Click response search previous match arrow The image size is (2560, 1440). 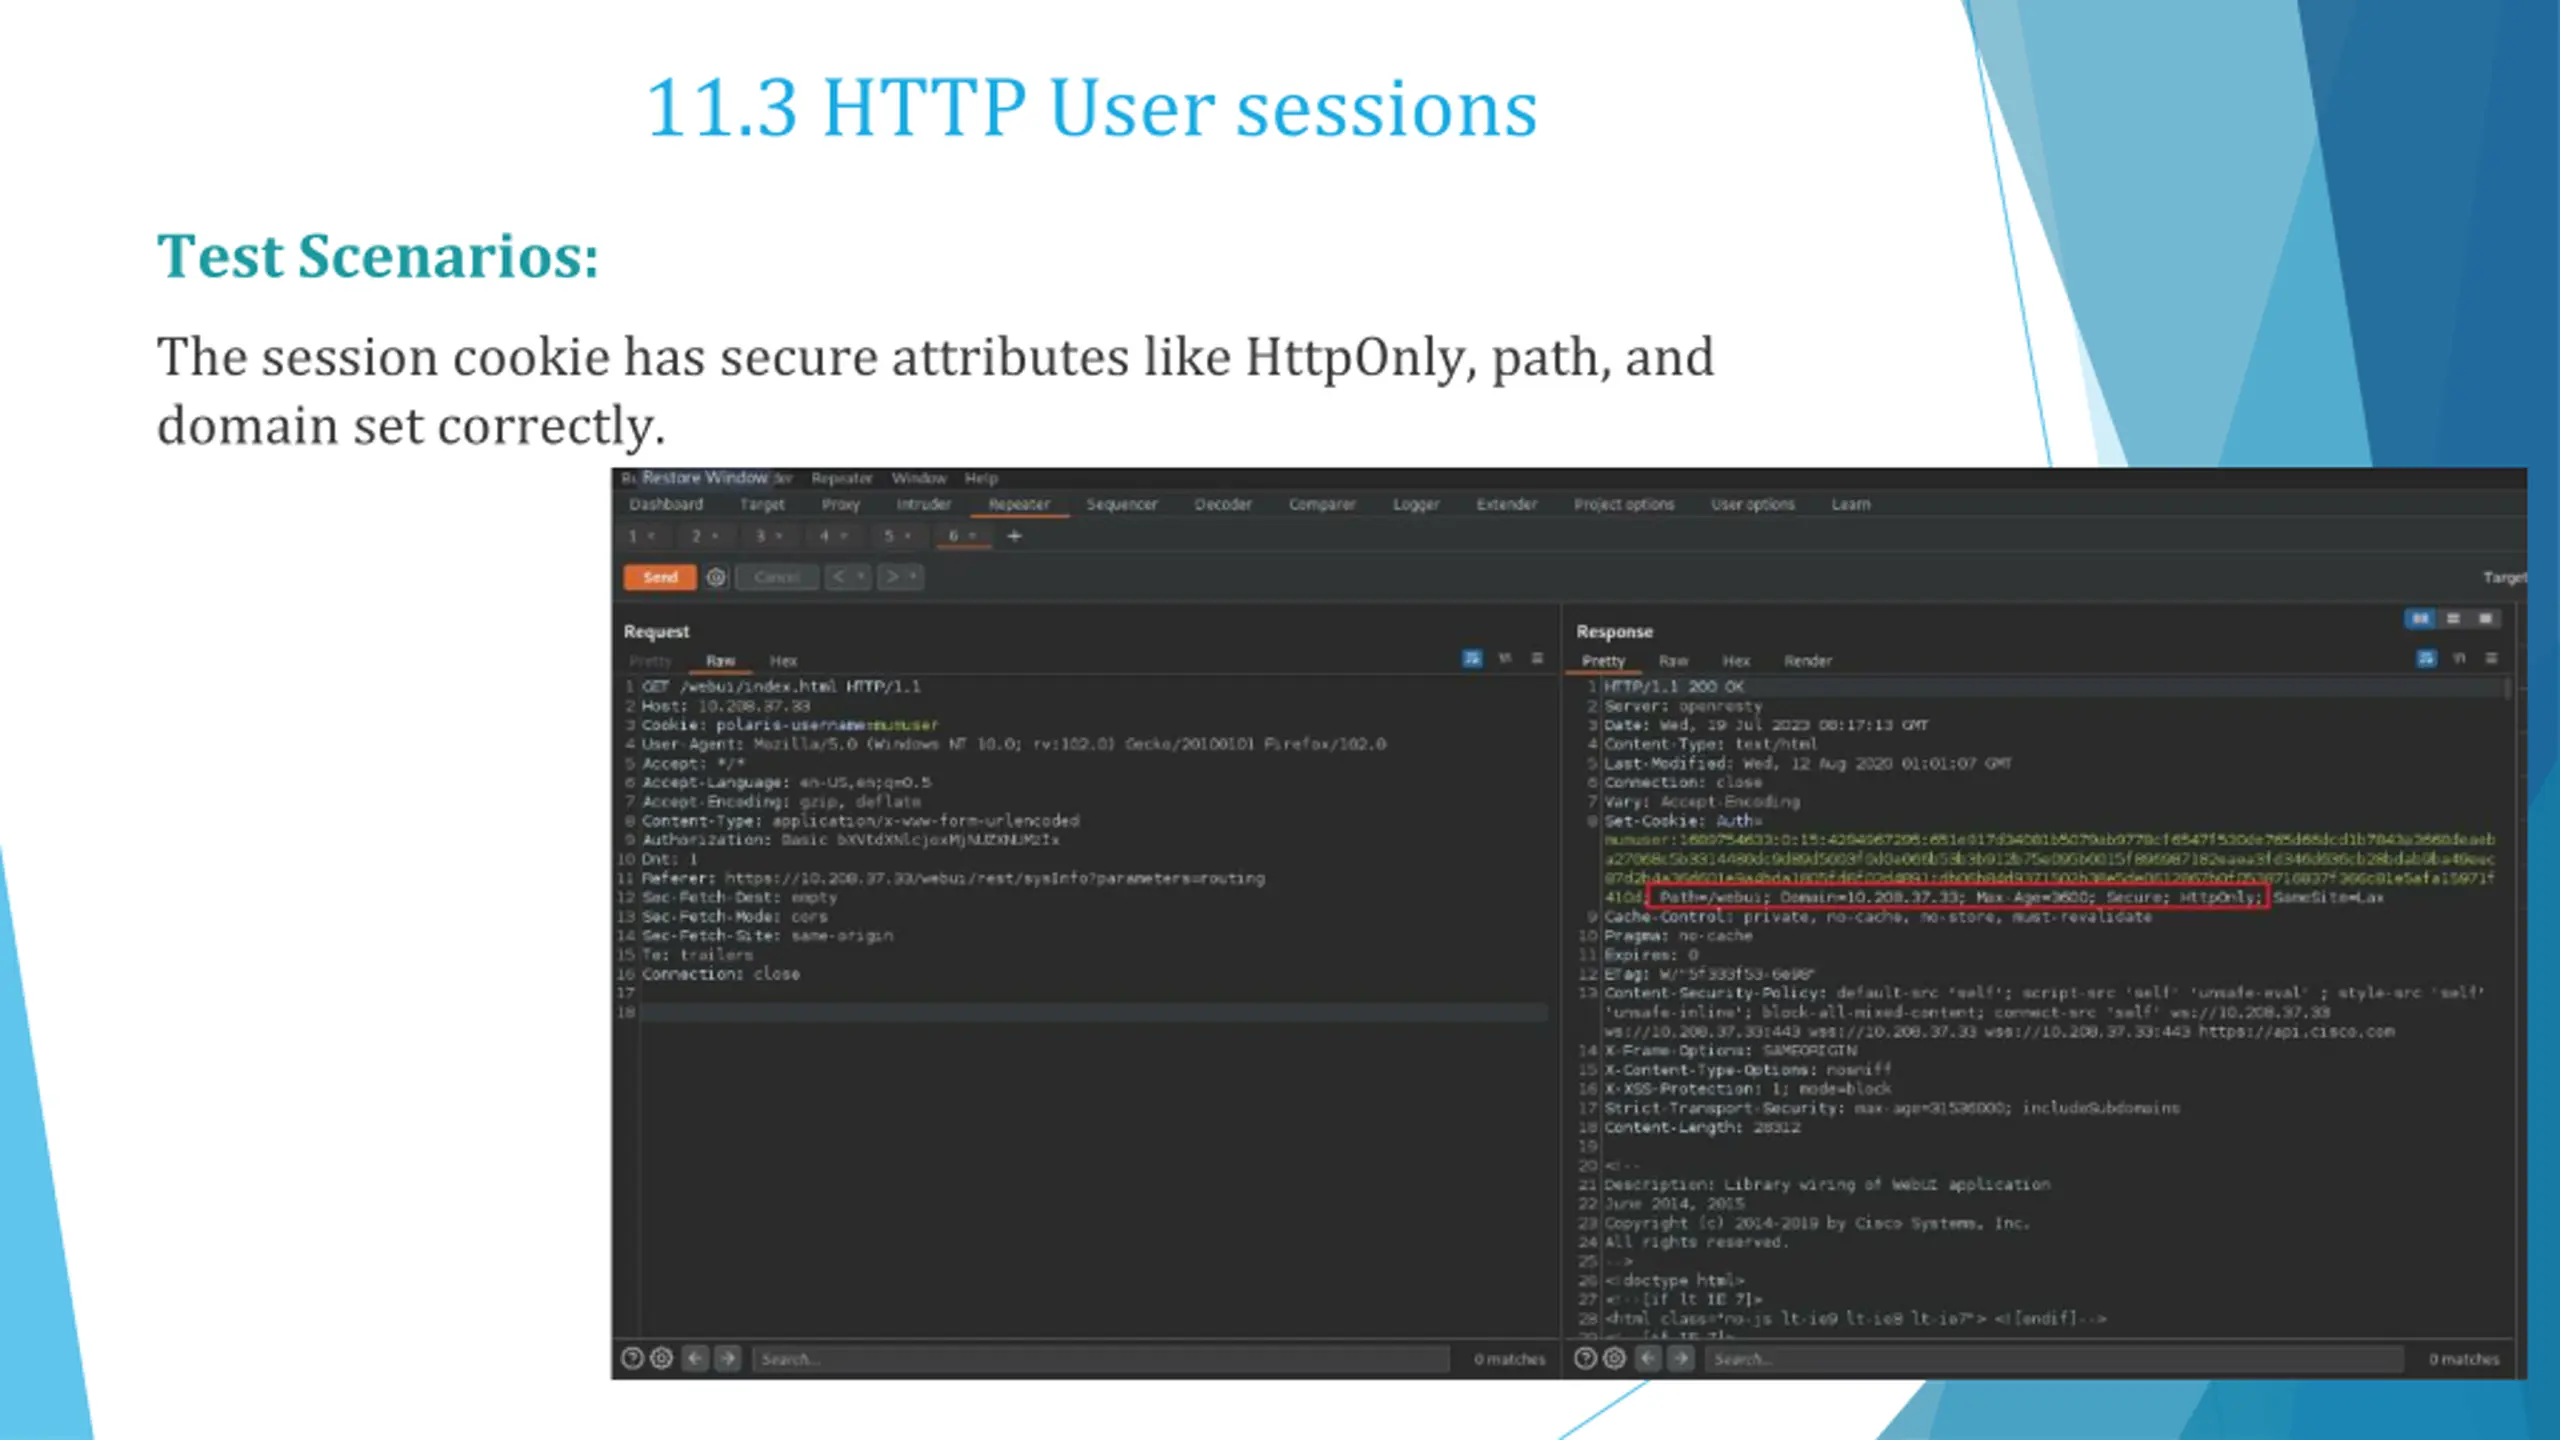point(1649,1358)
